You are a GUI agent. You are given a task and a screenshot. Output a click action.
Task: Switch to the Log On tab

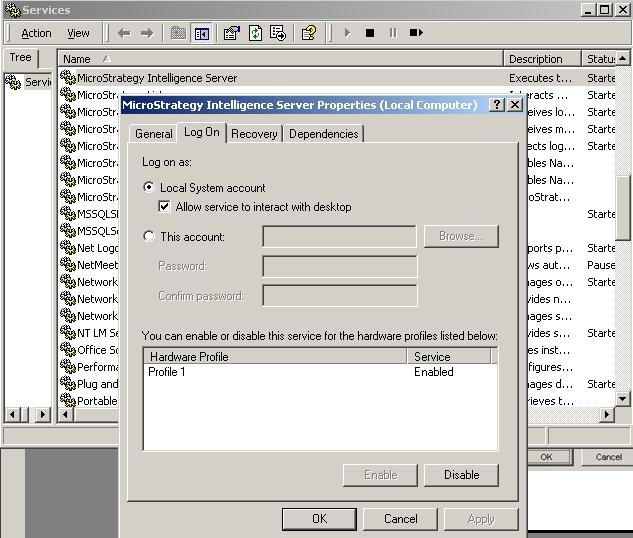click(201, 132)
